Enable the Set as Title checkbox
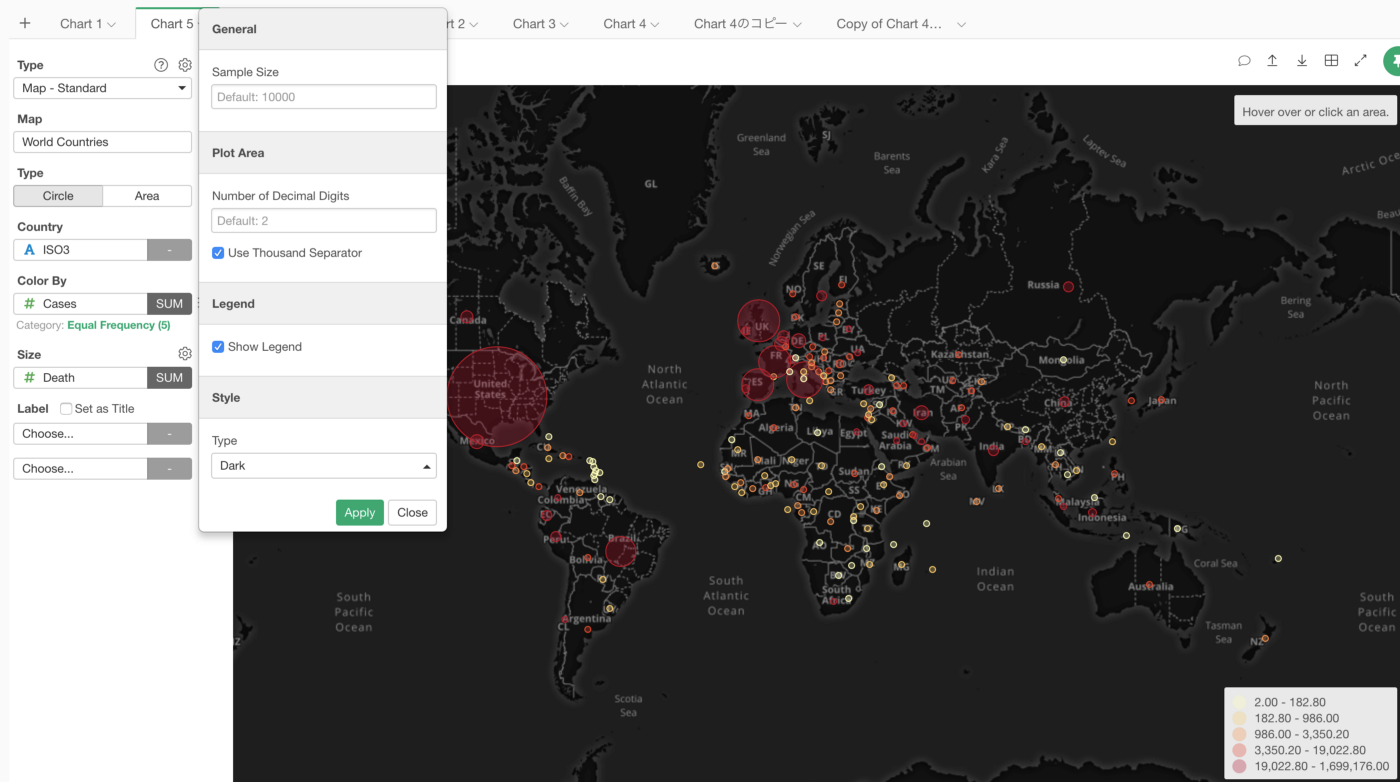Viewport: 1400px width, 782px height. point(66,409)
